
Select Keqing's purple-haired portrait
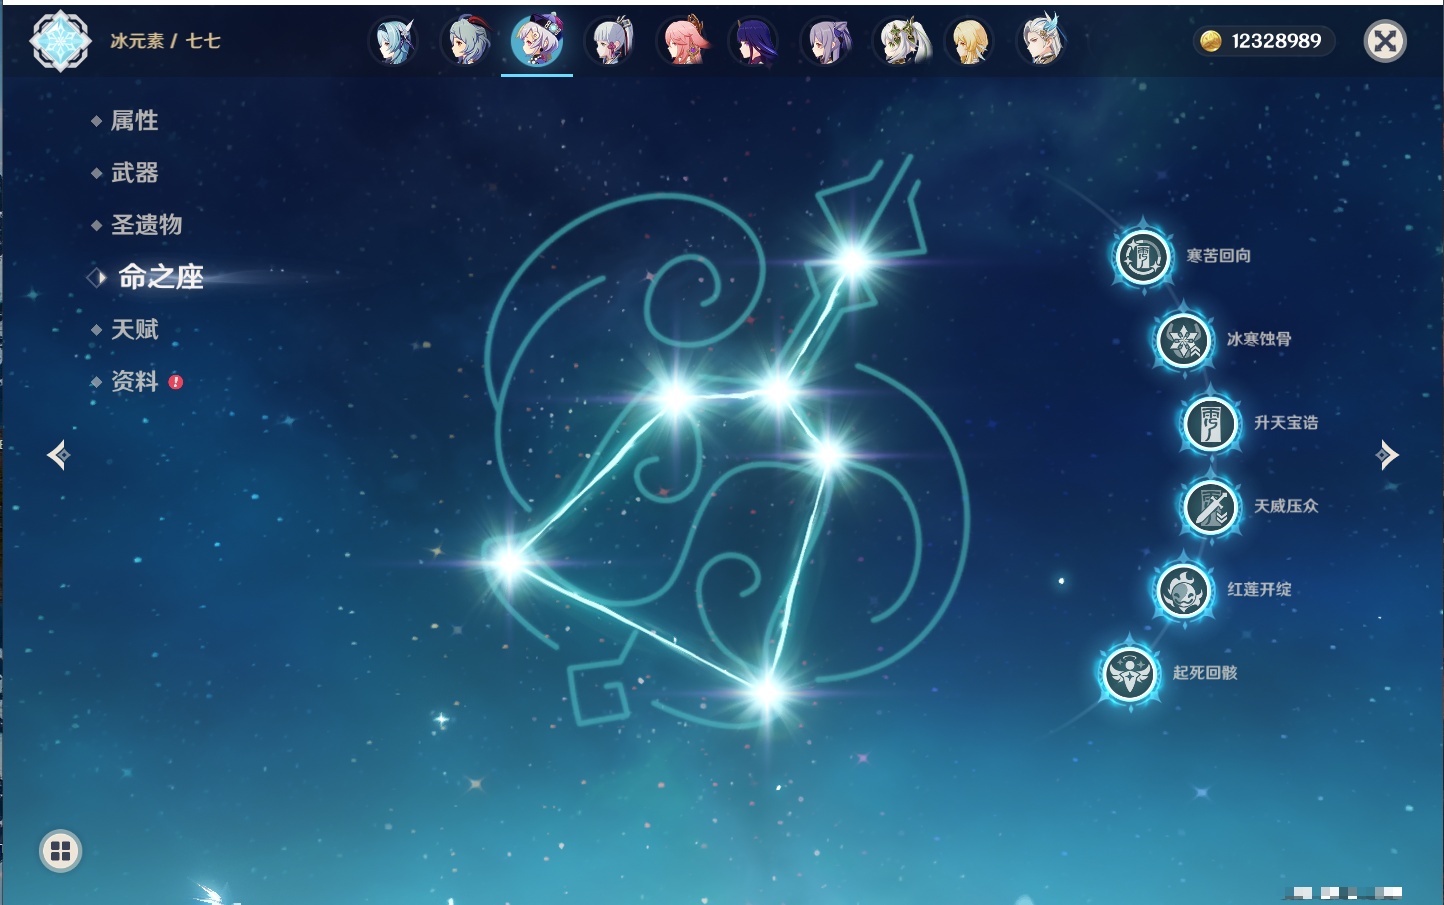click(x=827, y=42)
